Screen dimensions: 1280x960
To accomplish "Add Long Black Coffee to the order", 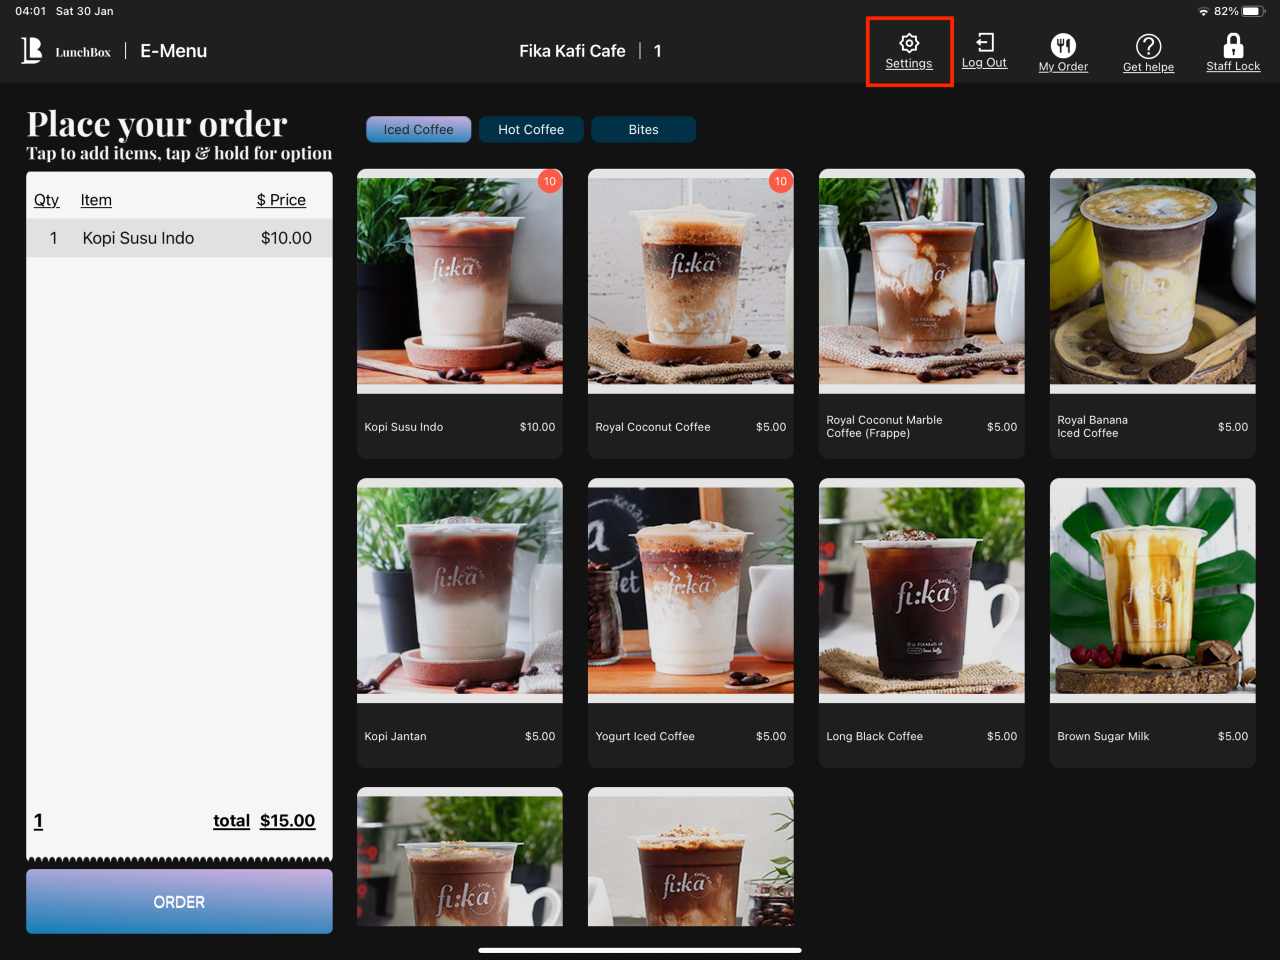I will (x=922, y=623).
